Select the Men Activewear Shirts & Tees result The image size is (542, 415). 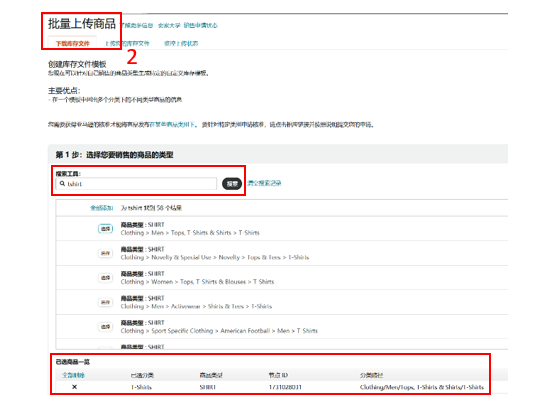point(105,302)
